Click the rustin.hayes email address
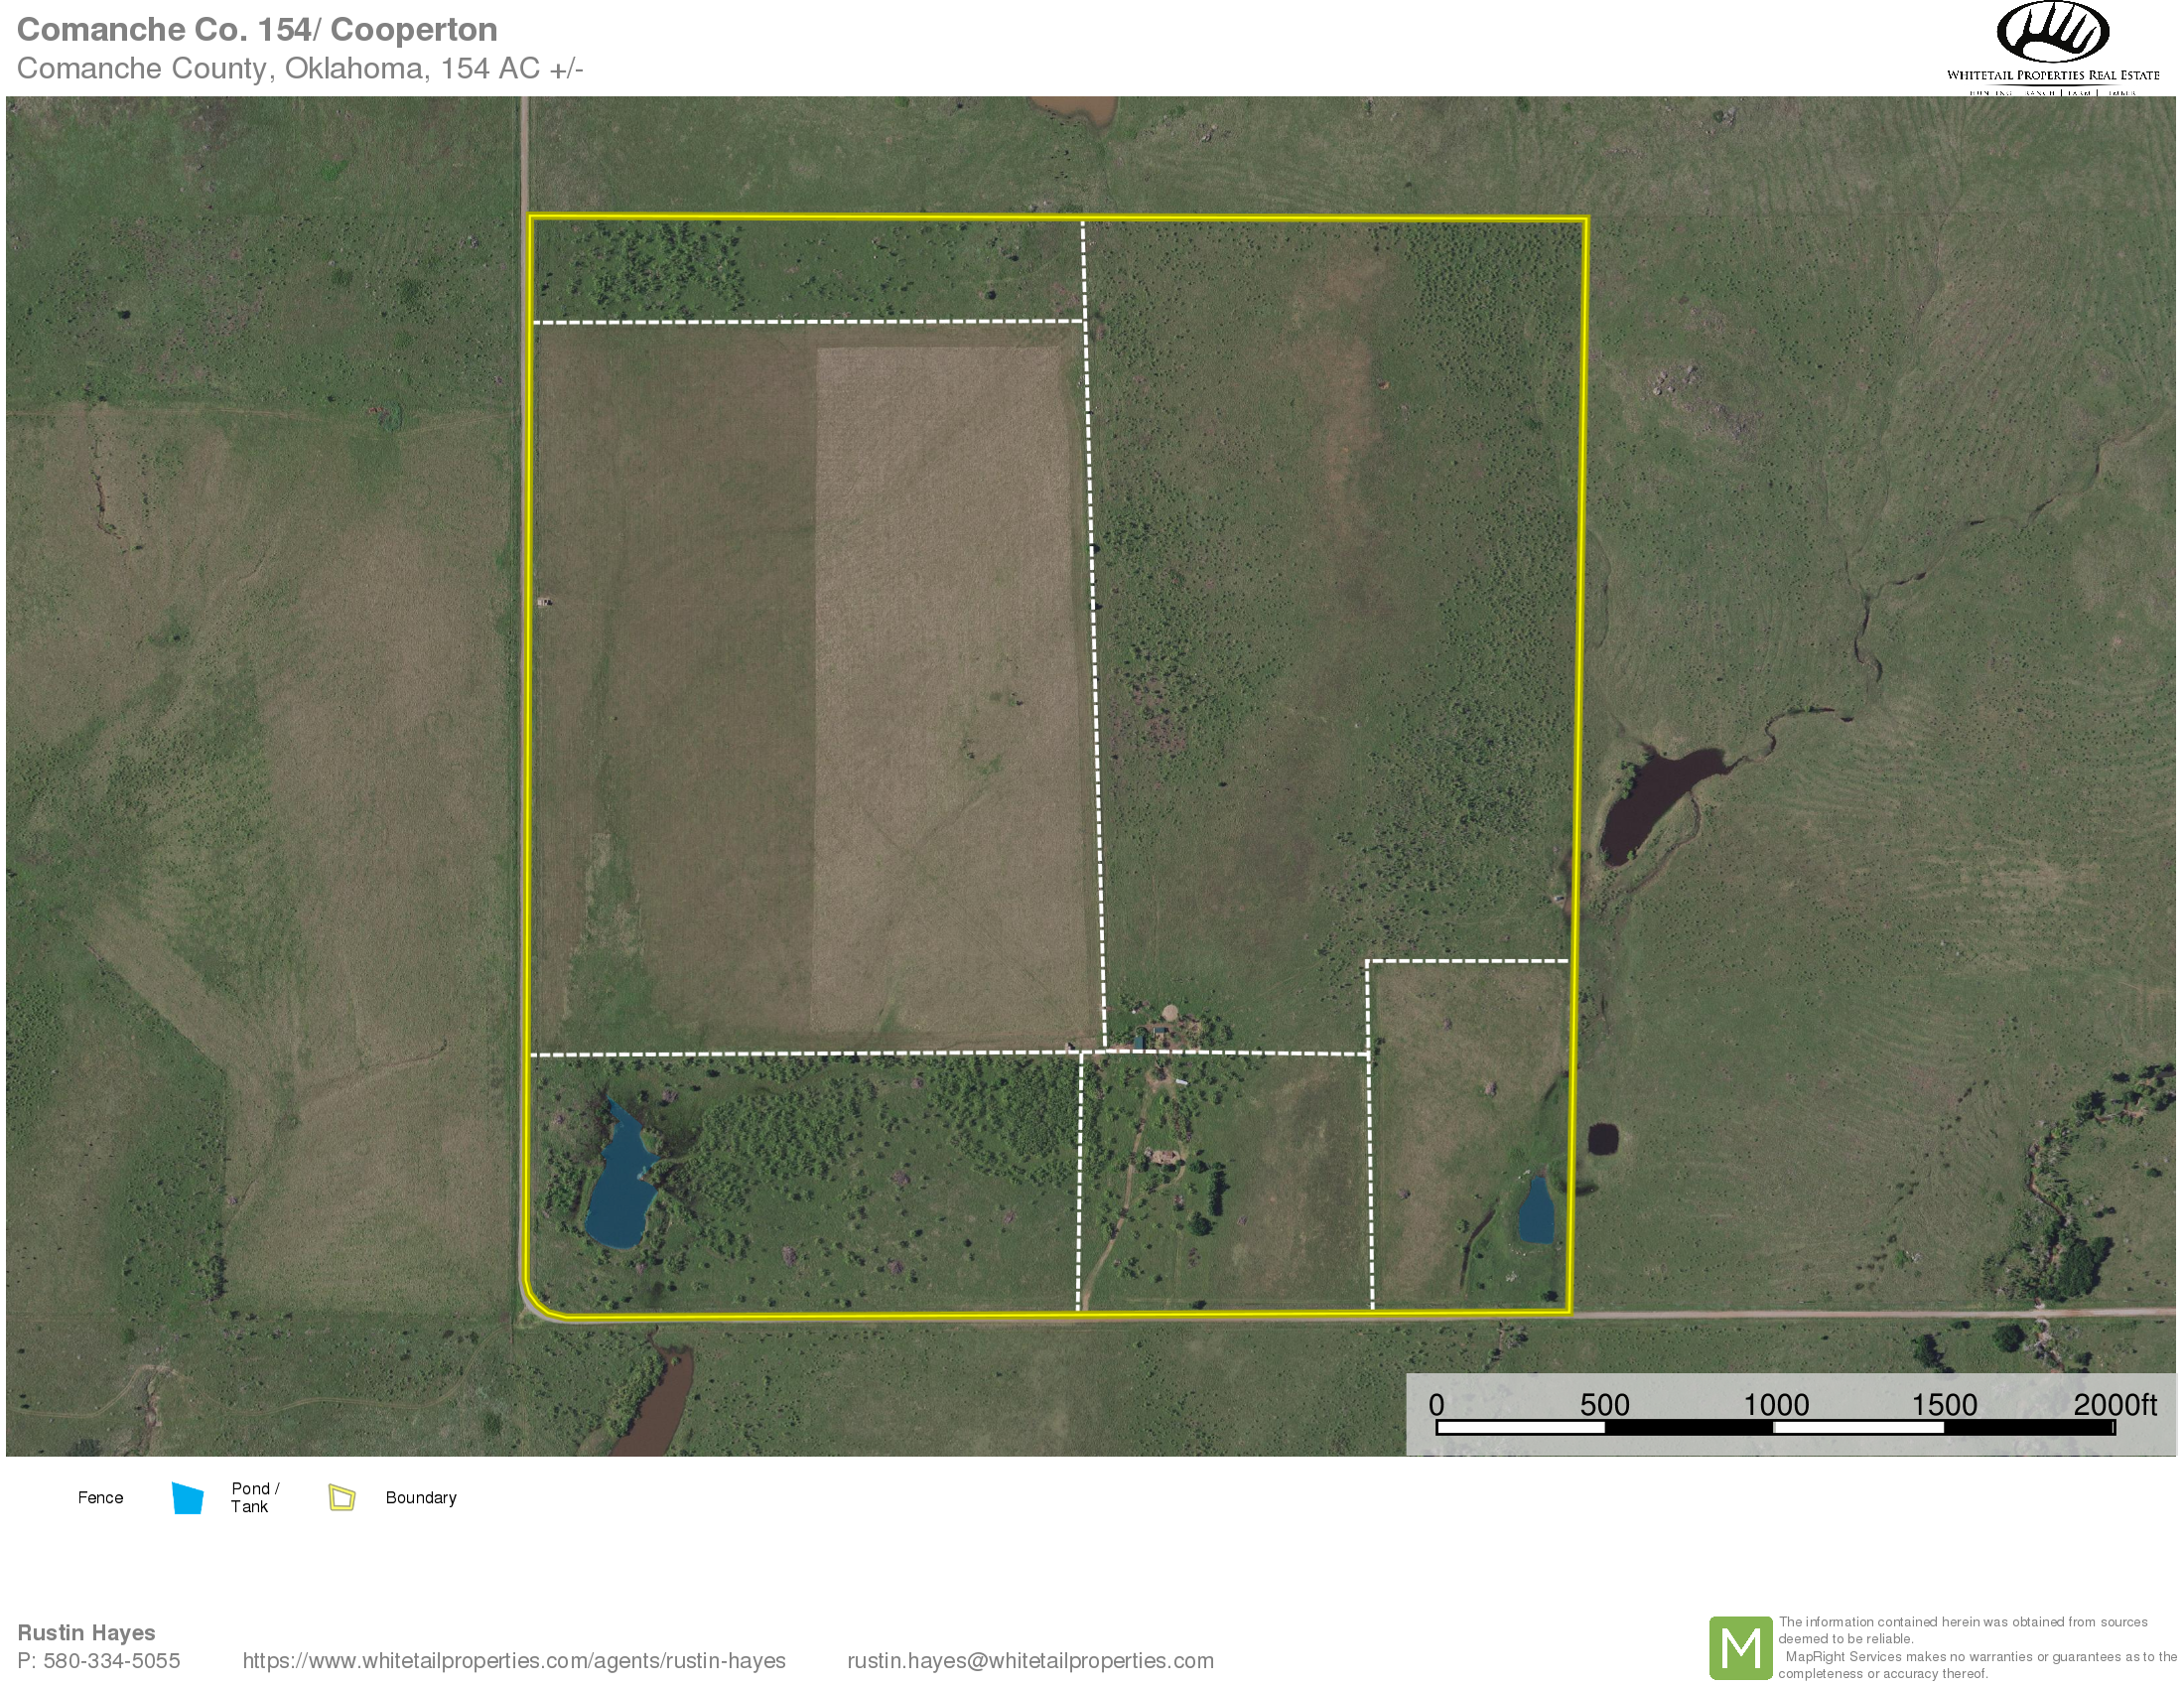Viewport: 2184px width, 1687px height. tap(1030, 1660)
